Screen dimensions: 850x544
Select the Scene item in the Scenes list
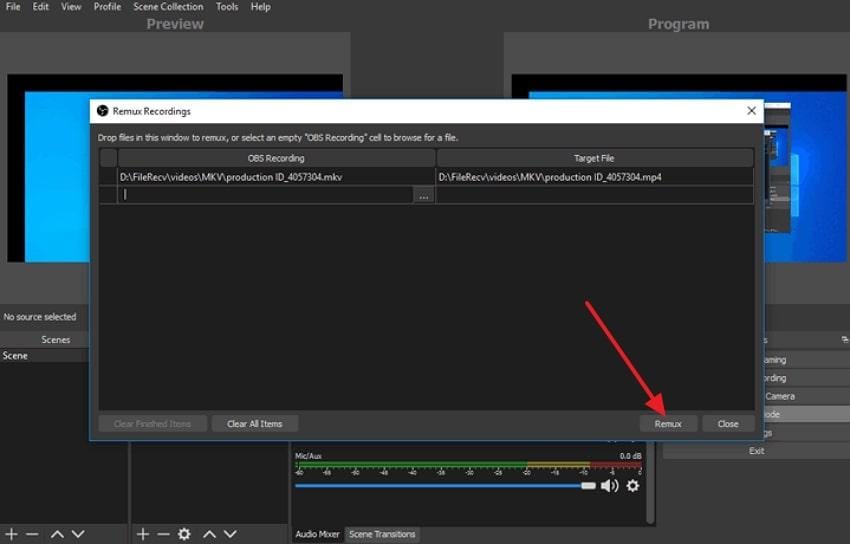tap(44, 355)
